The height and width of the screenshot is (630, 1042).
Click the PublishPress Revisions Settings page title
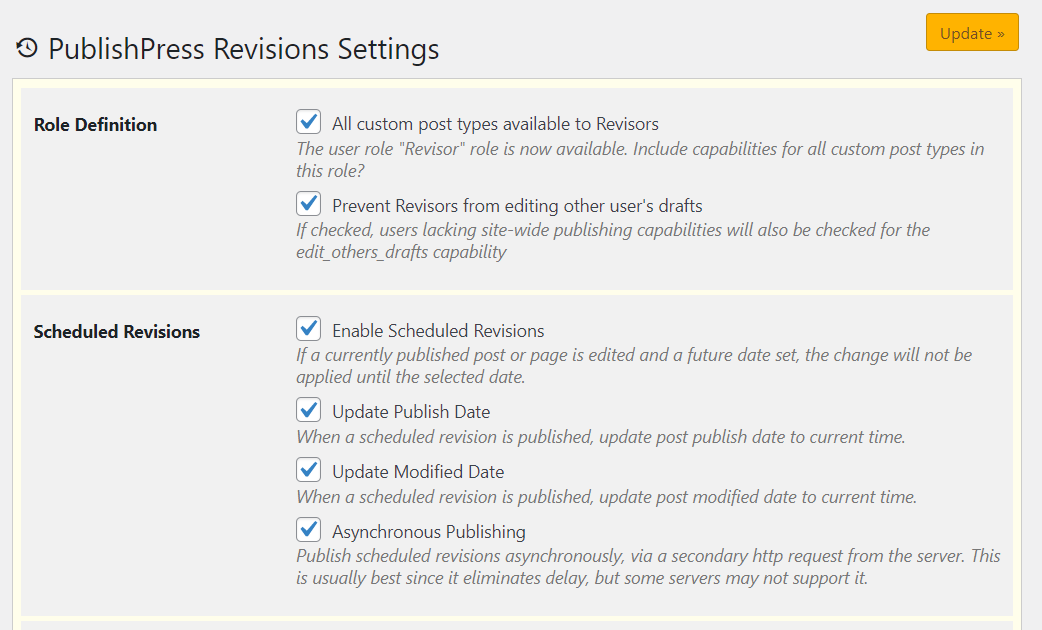pyautogui.click(x=243, y=49)
